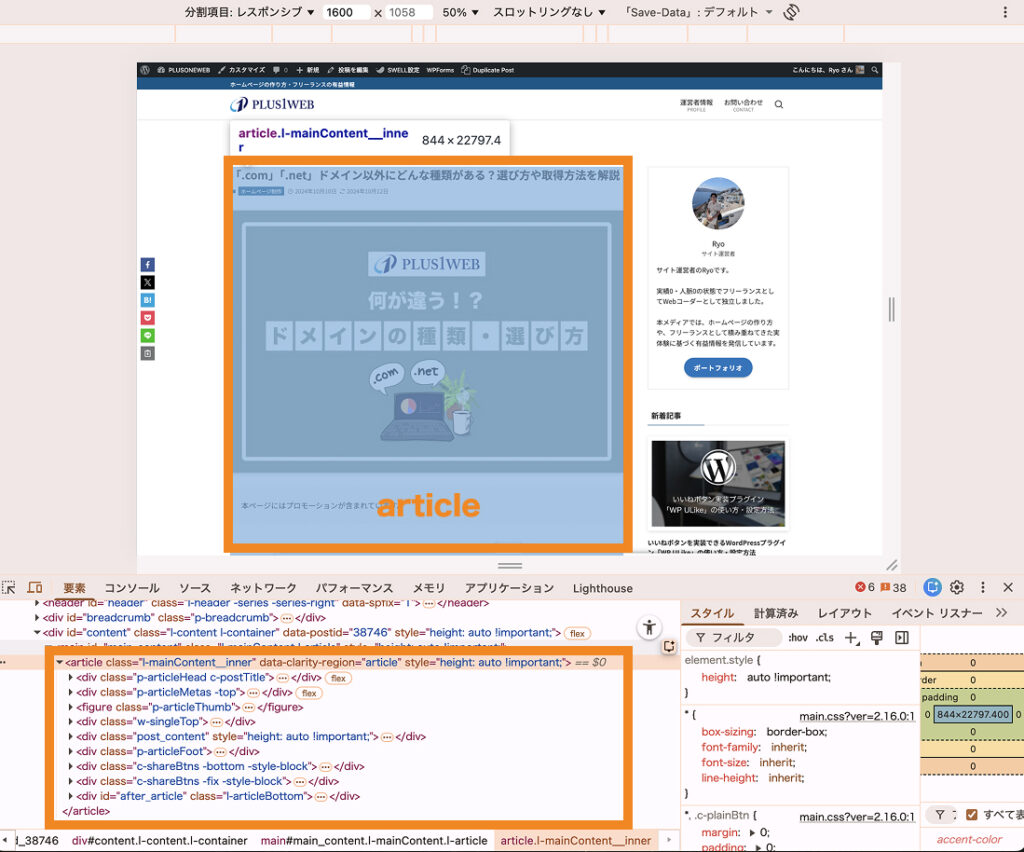Viewport: 1024px width, 852px height.
Task: Click the ポートフォリオ button on the page
Action: pos(718,367)
